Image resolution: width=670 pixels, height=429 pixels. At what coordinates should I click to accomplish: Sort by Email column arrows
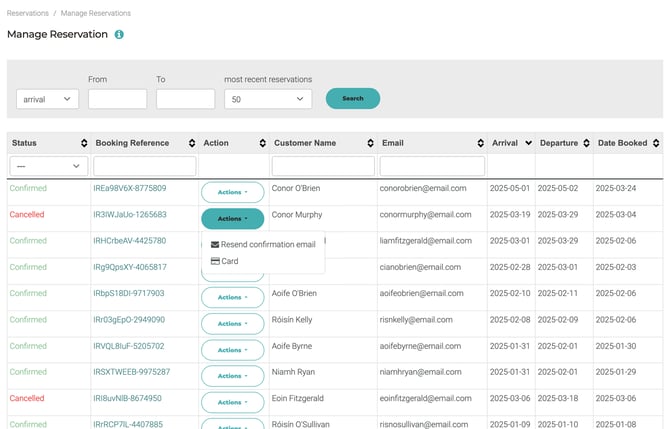pos(481,143)
